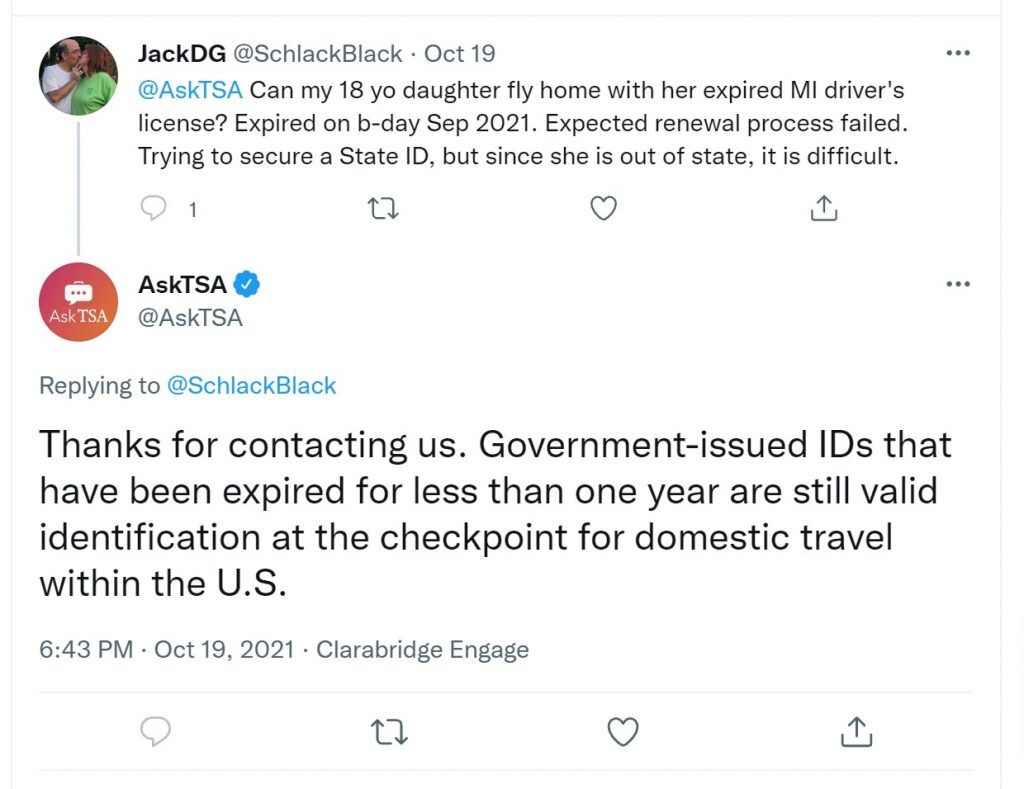This screenshot has width=1024, height=789.
Task: Open the JackDG display name
Action: [182, 54]
